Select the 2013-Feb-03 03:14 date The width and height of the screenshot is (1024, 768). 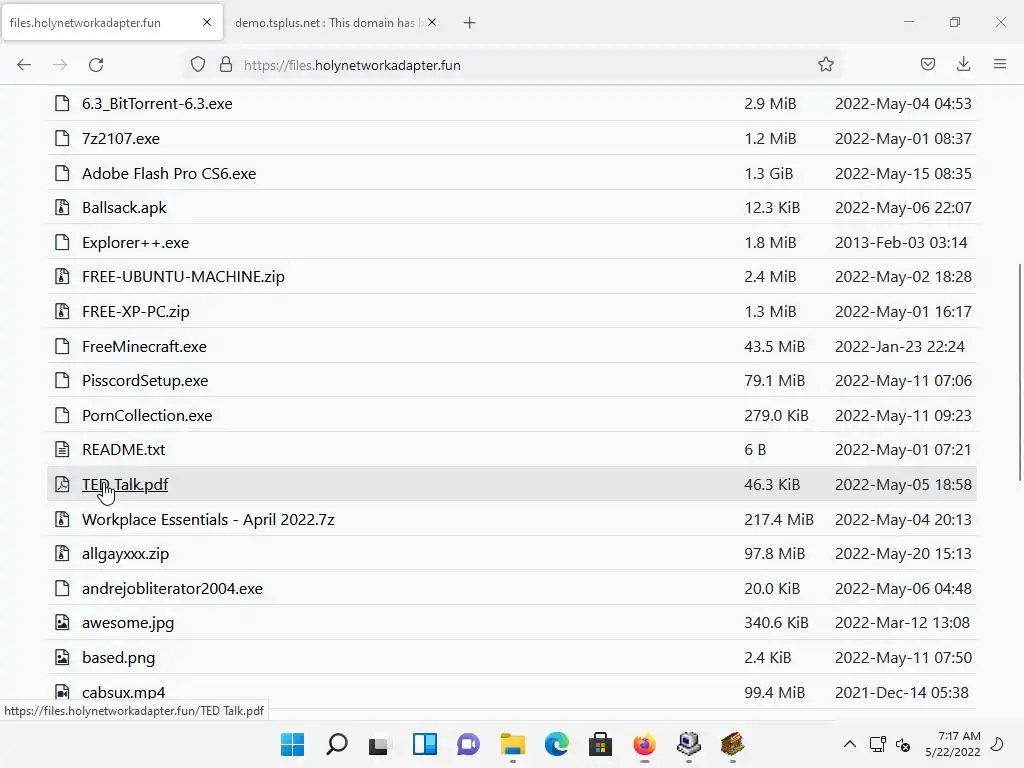tap(901, 243)
